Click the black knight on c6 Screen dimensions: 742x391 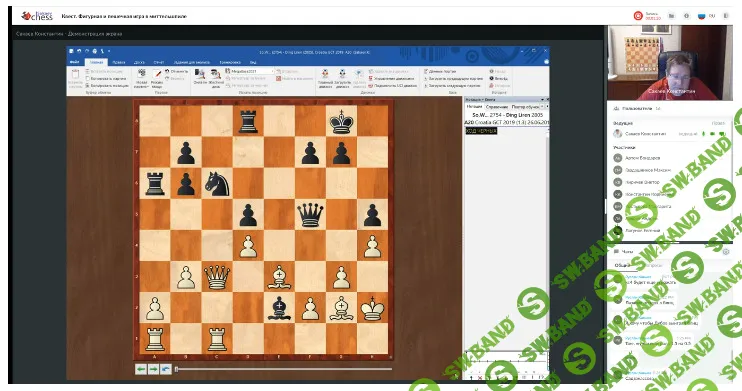pos(217,183)
